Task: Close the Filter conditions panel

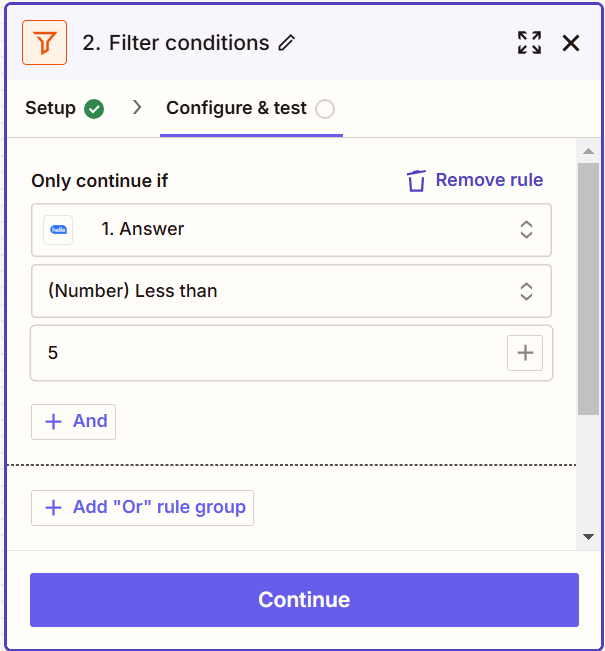Action: (x=571, y=42)
